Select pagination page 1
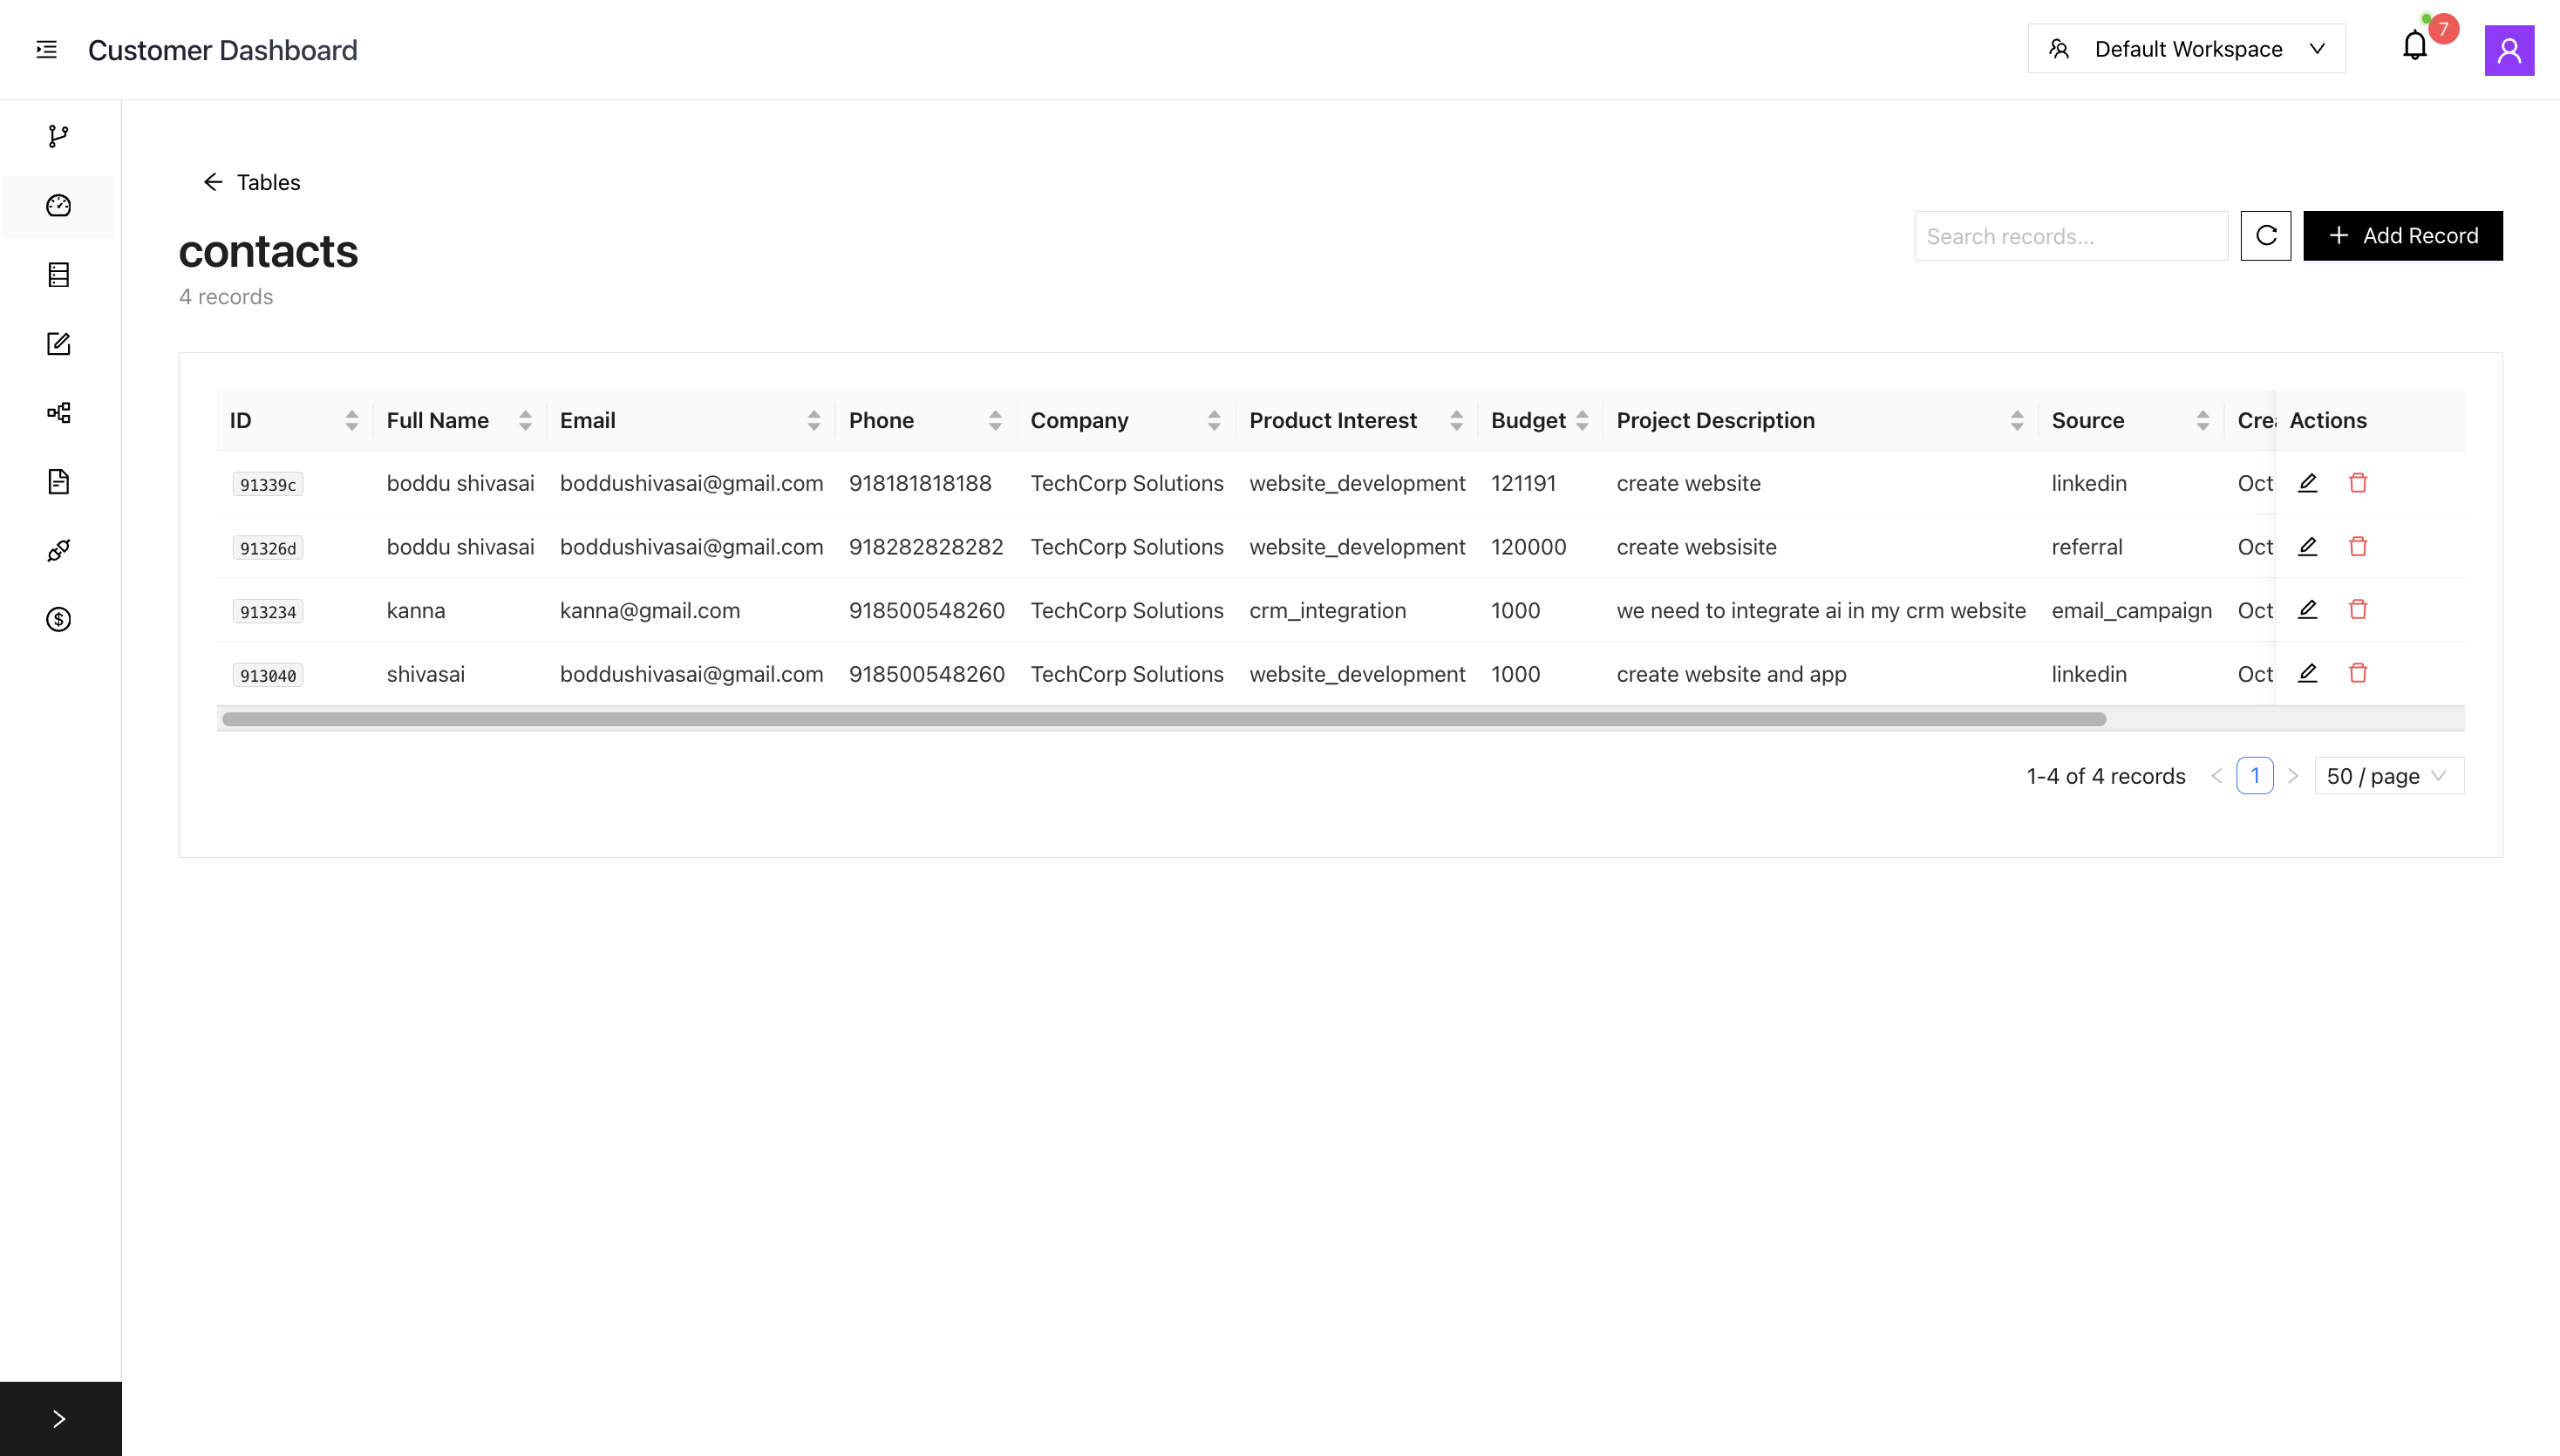 (2254, 776)
